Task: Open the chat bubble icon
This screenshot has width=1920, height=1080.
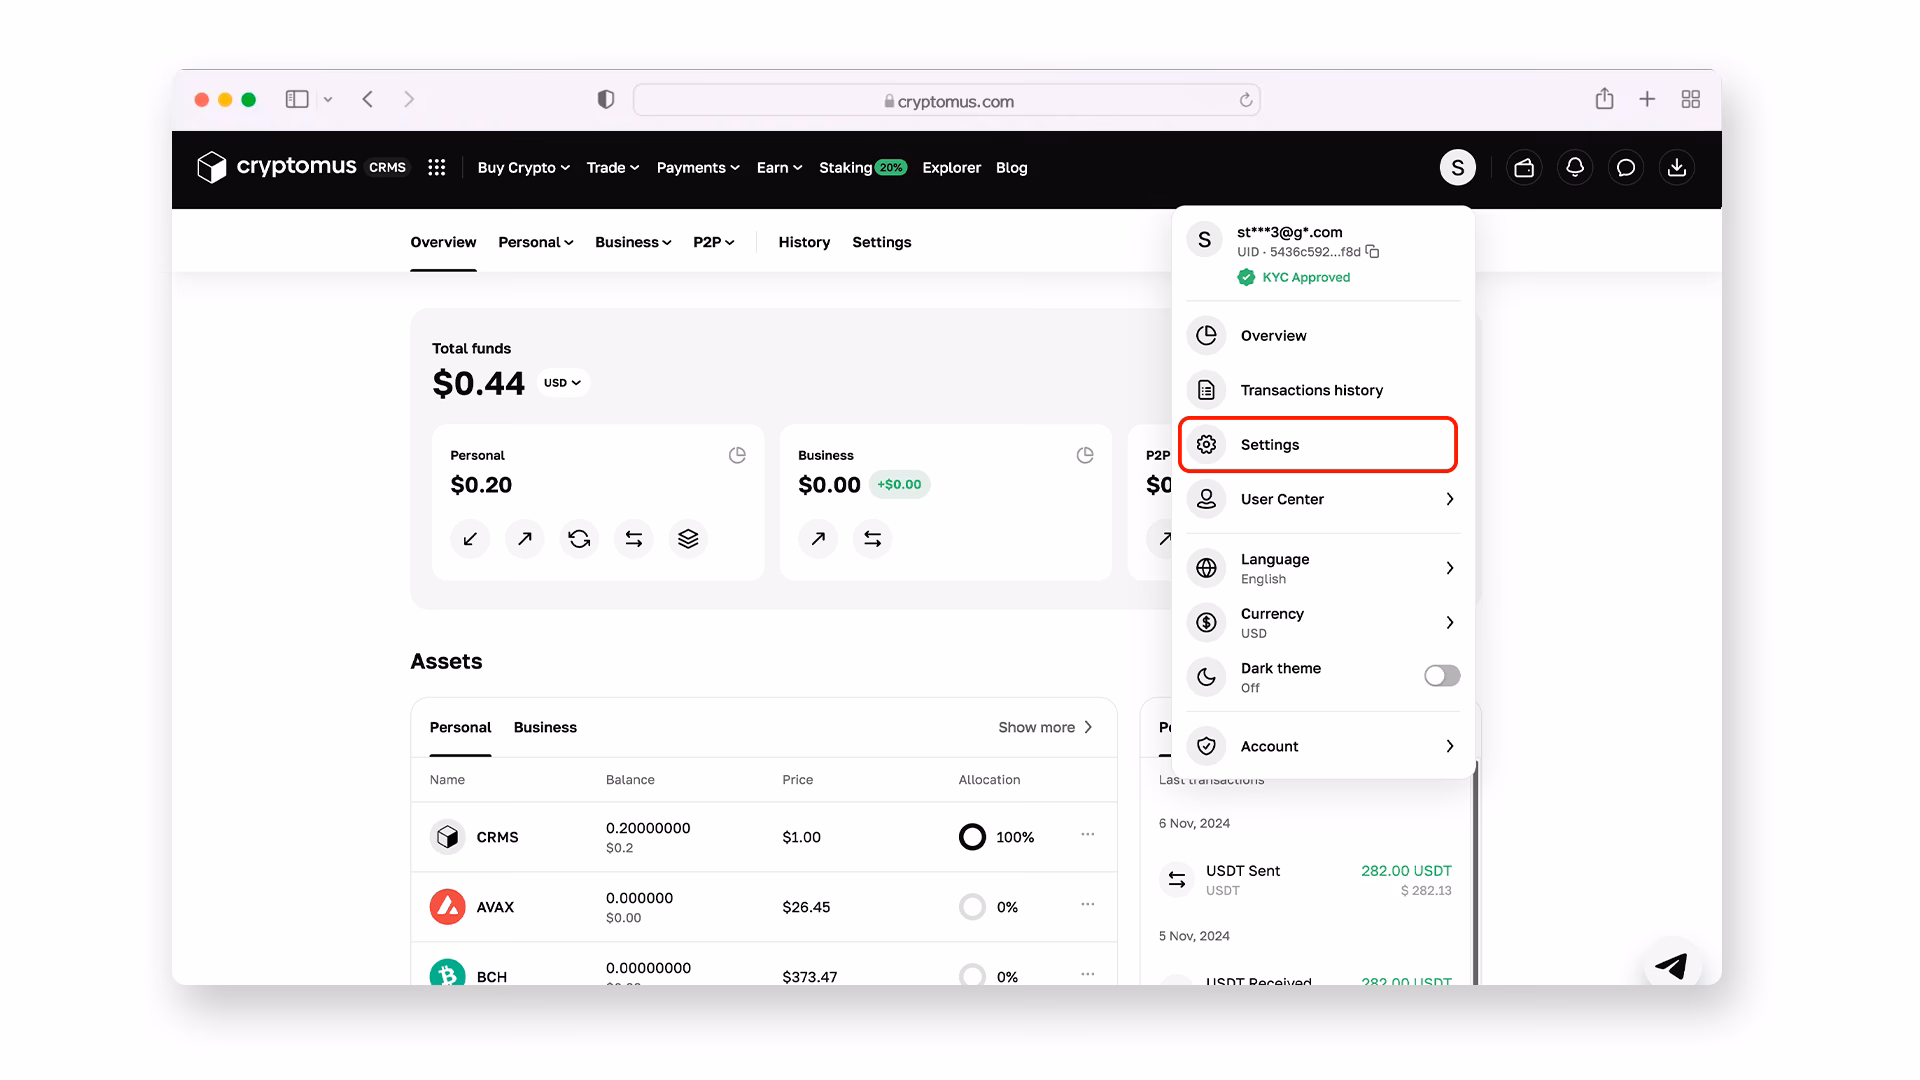Action: click(1626, 168)
